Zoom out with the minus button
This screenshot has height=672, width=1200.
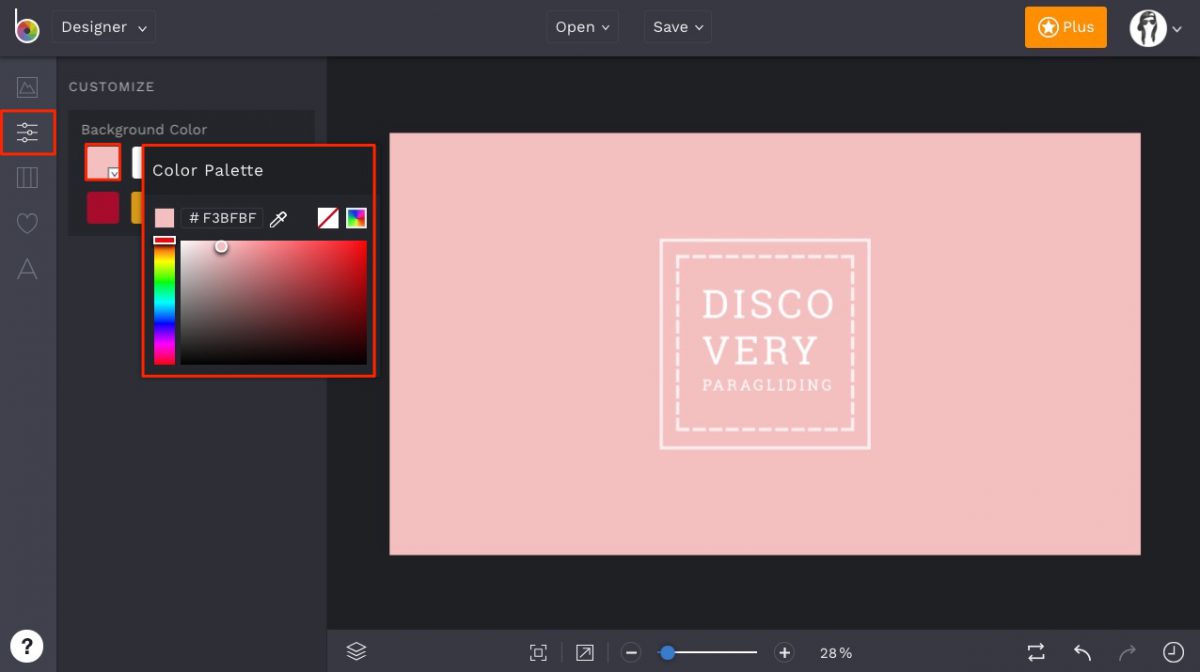point(631,653)
